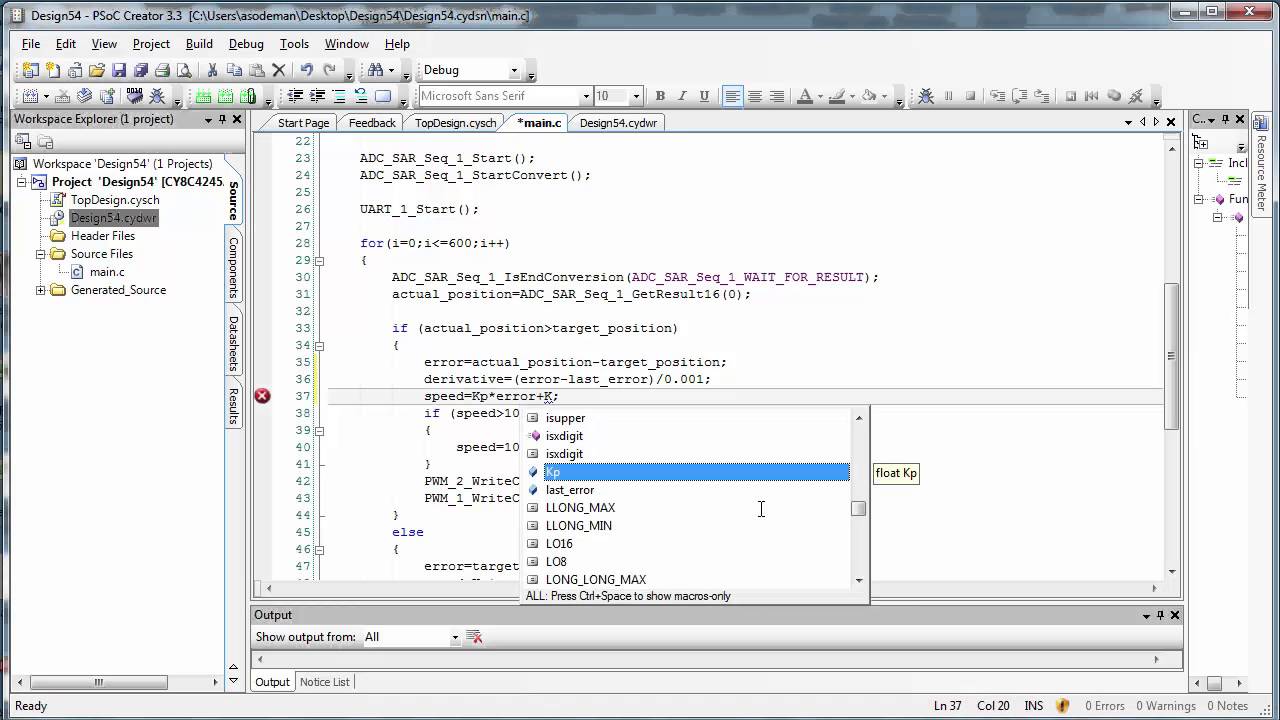The width and height of the screenshot is (1280, 720).
Task: Open the Microsoft Sans Serif font dropdown
Action: tap(586, 96)
